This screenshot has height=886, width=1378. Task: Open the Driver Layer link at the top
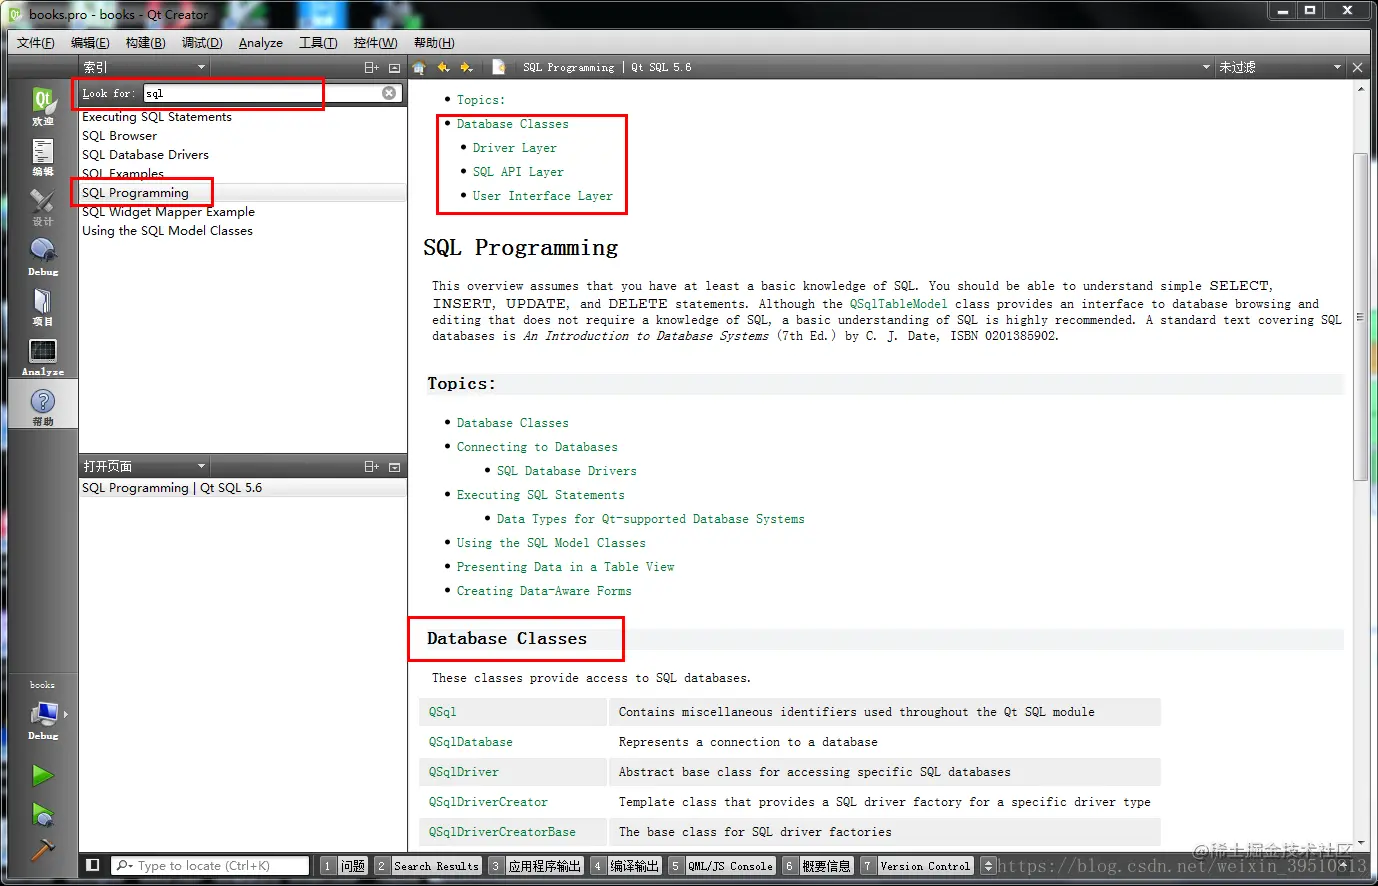[514, 148]
